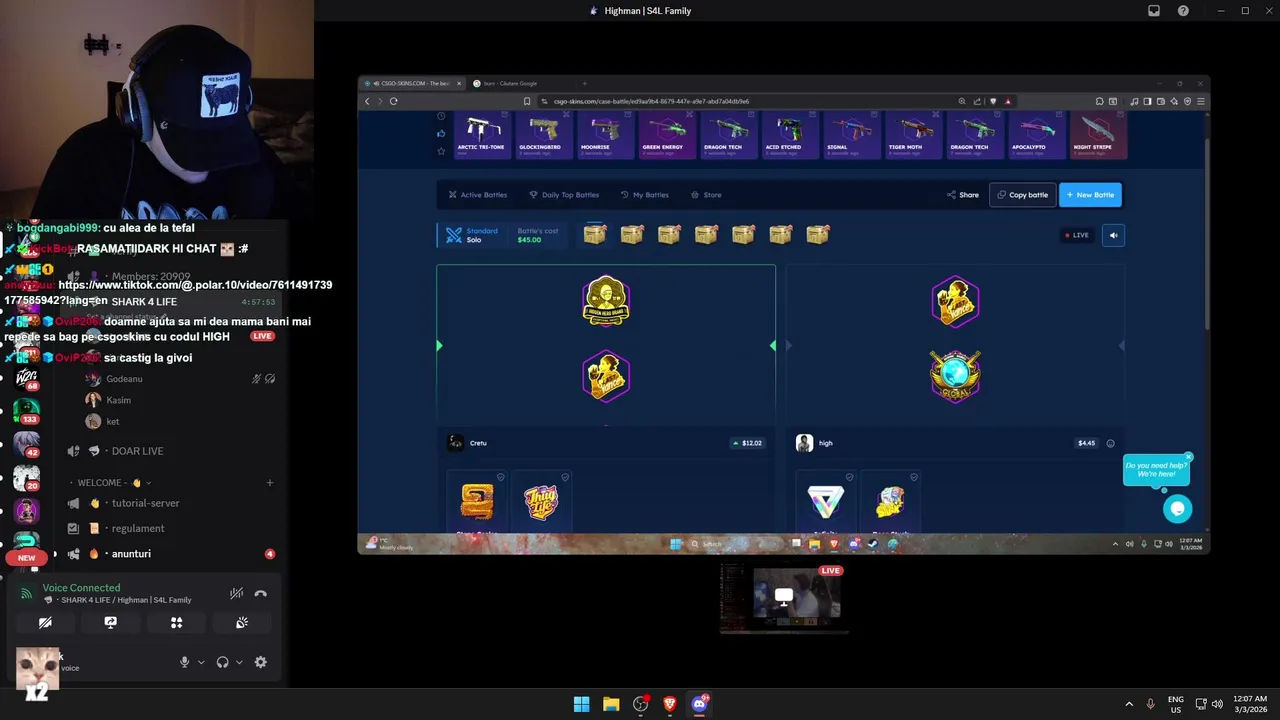Click the star icon beside the drops feed
The width and height of the screenshot is (1280, 720).
click(x=441, y=151)
